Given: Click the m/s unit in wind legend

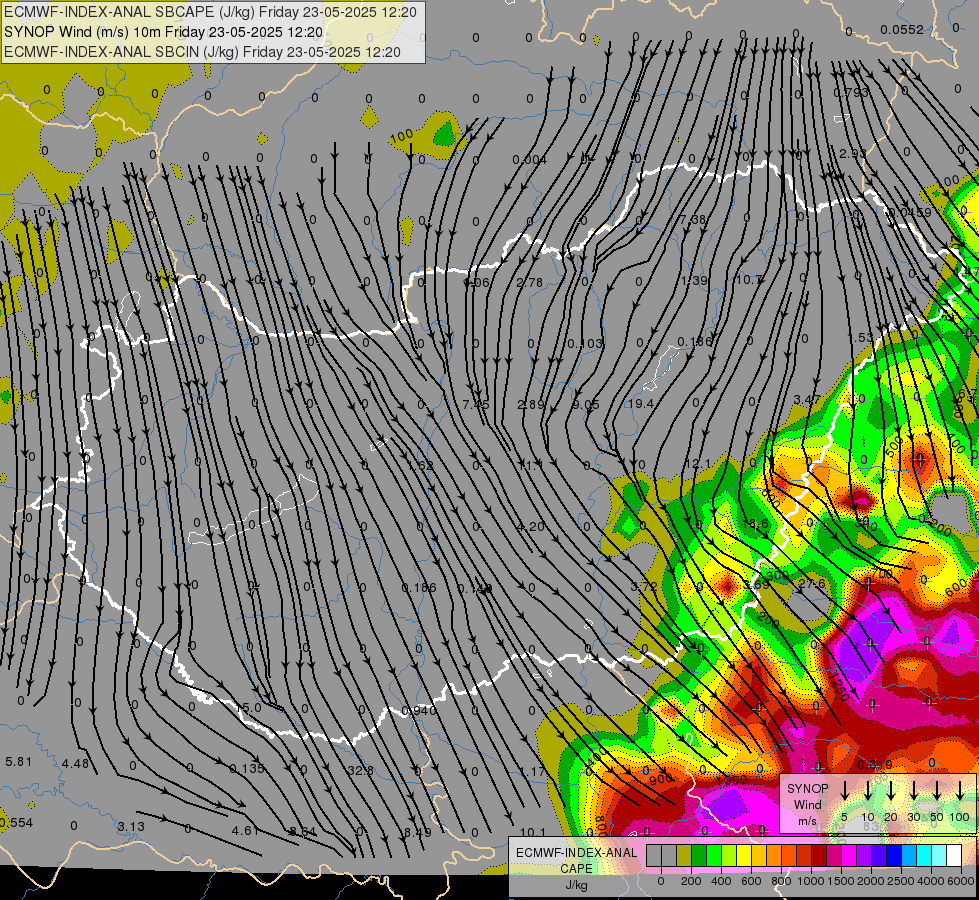Looking at the screenshot, I should (807, 821).
